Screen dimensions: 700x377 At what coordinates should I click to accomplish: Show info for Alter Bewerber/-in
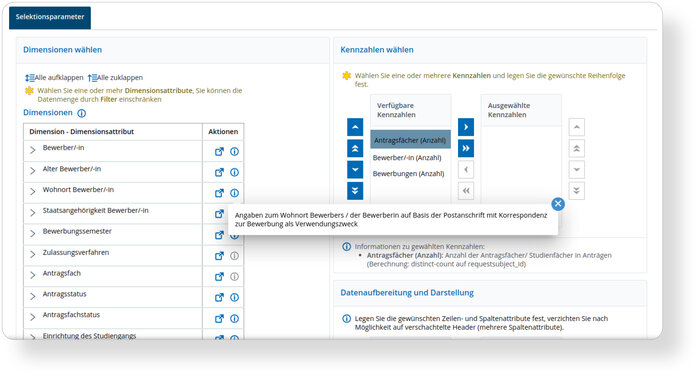click(x=234, y=172)
